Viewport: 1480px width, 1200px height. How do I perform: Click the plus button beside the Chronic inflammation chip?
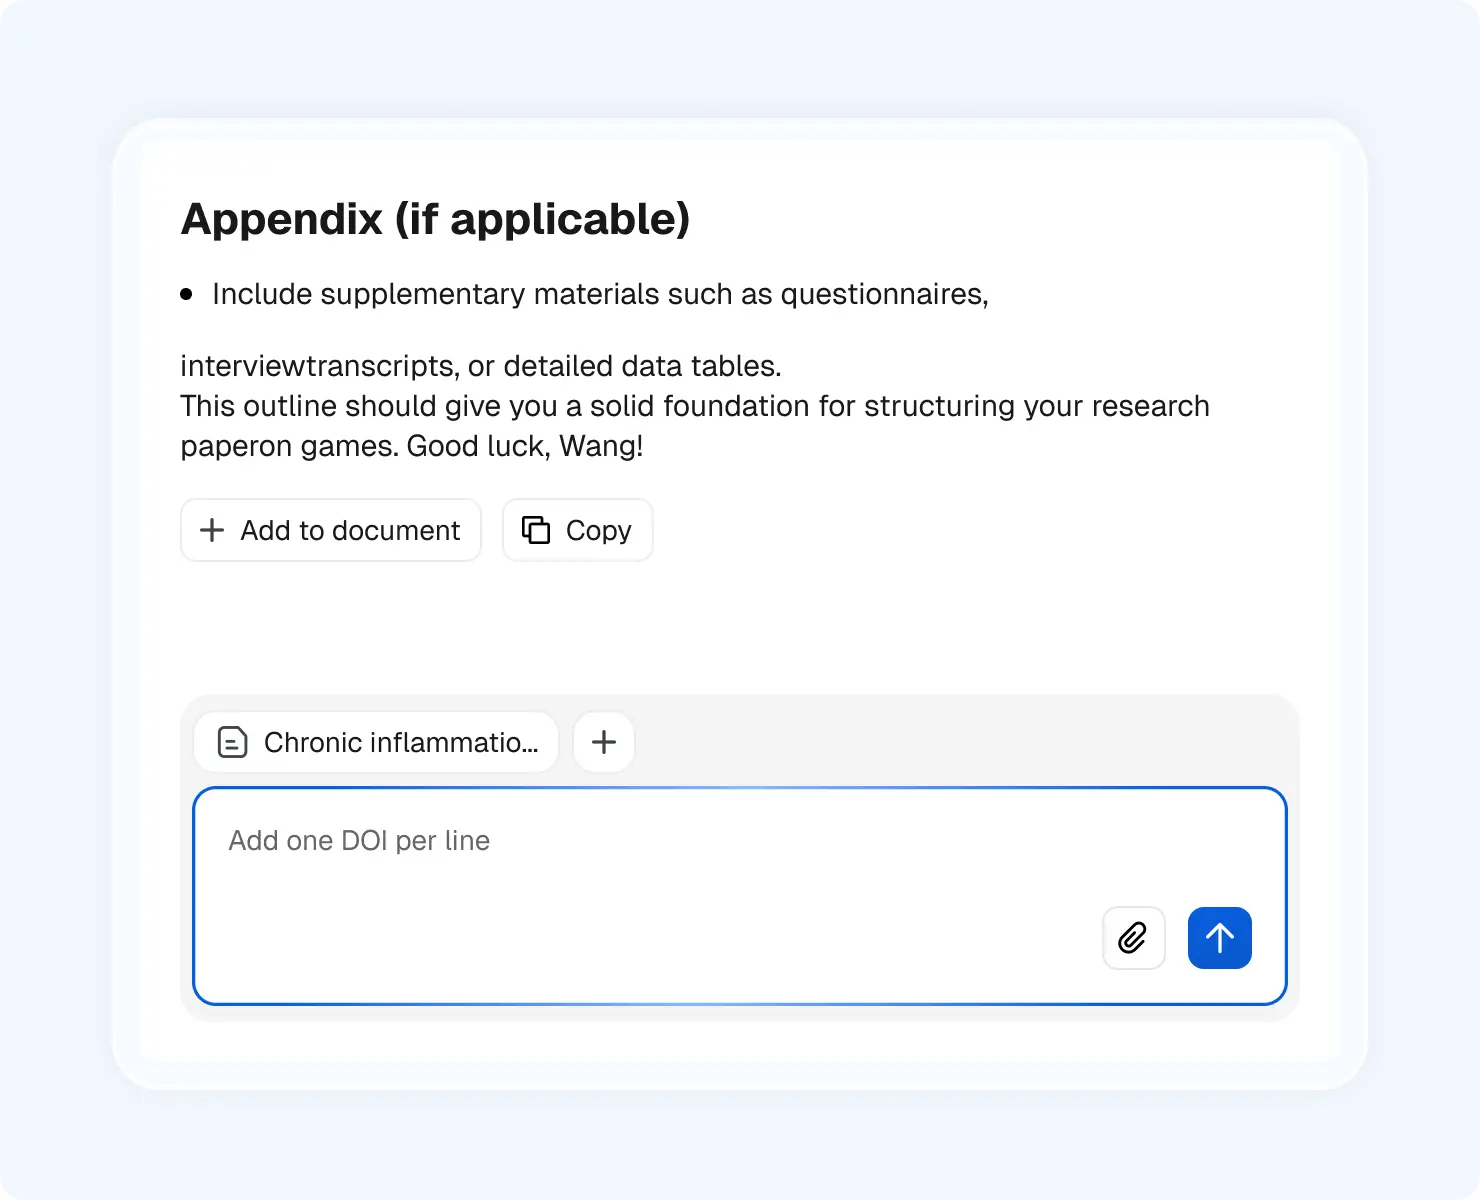pyautogui.click(x=604, y=742)
